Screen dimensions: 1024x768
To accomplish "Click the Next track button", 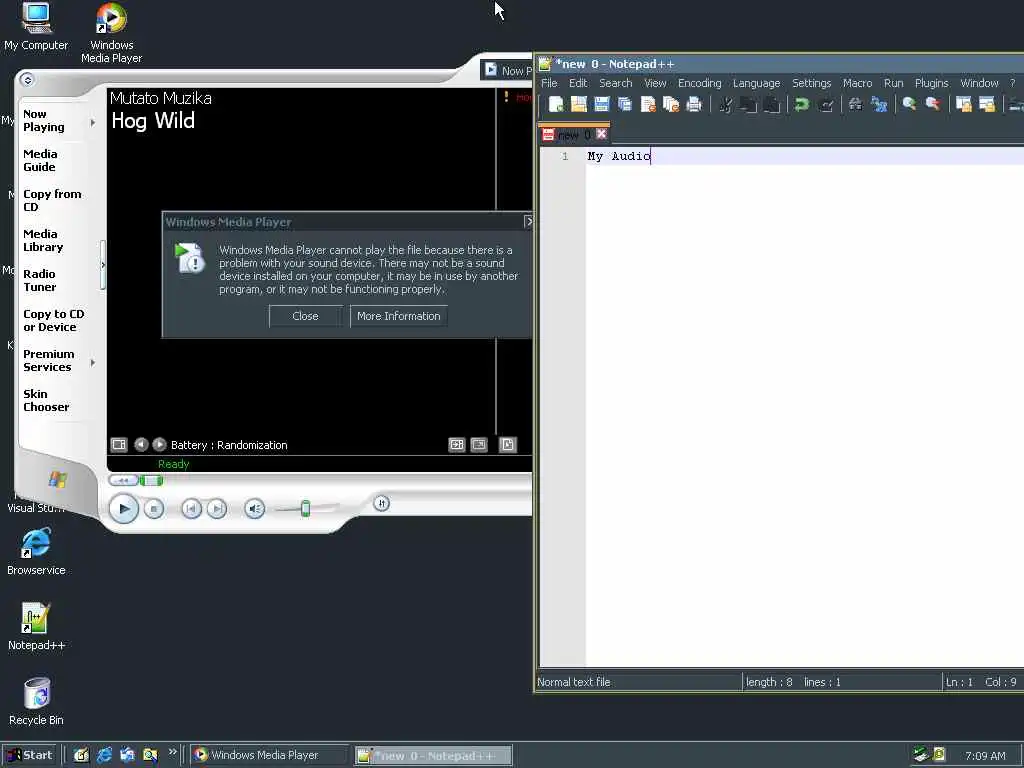I will point(217,509).
